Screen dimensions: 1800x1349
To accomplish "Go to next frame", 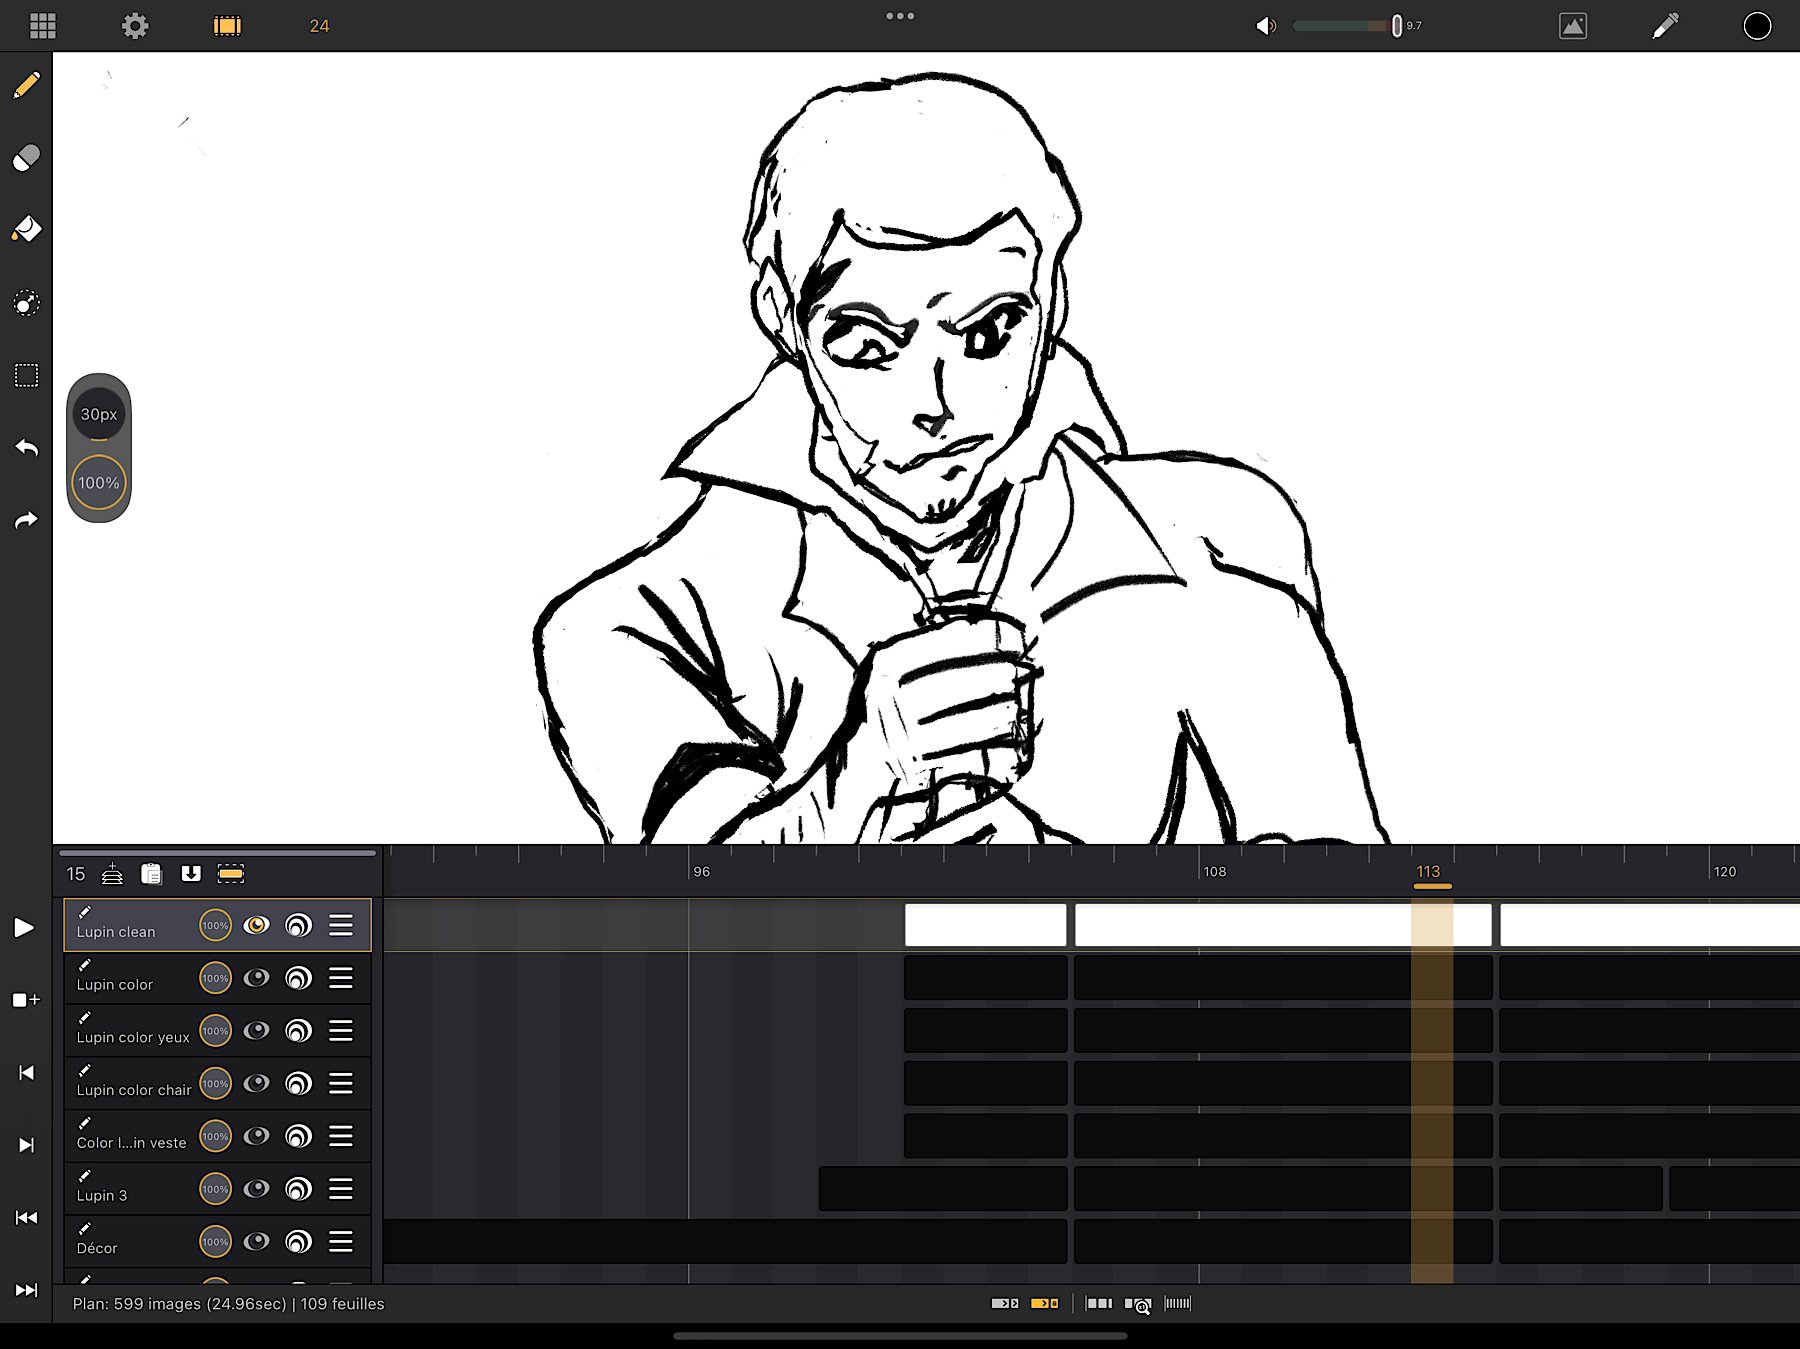I will pos(27,1145).
